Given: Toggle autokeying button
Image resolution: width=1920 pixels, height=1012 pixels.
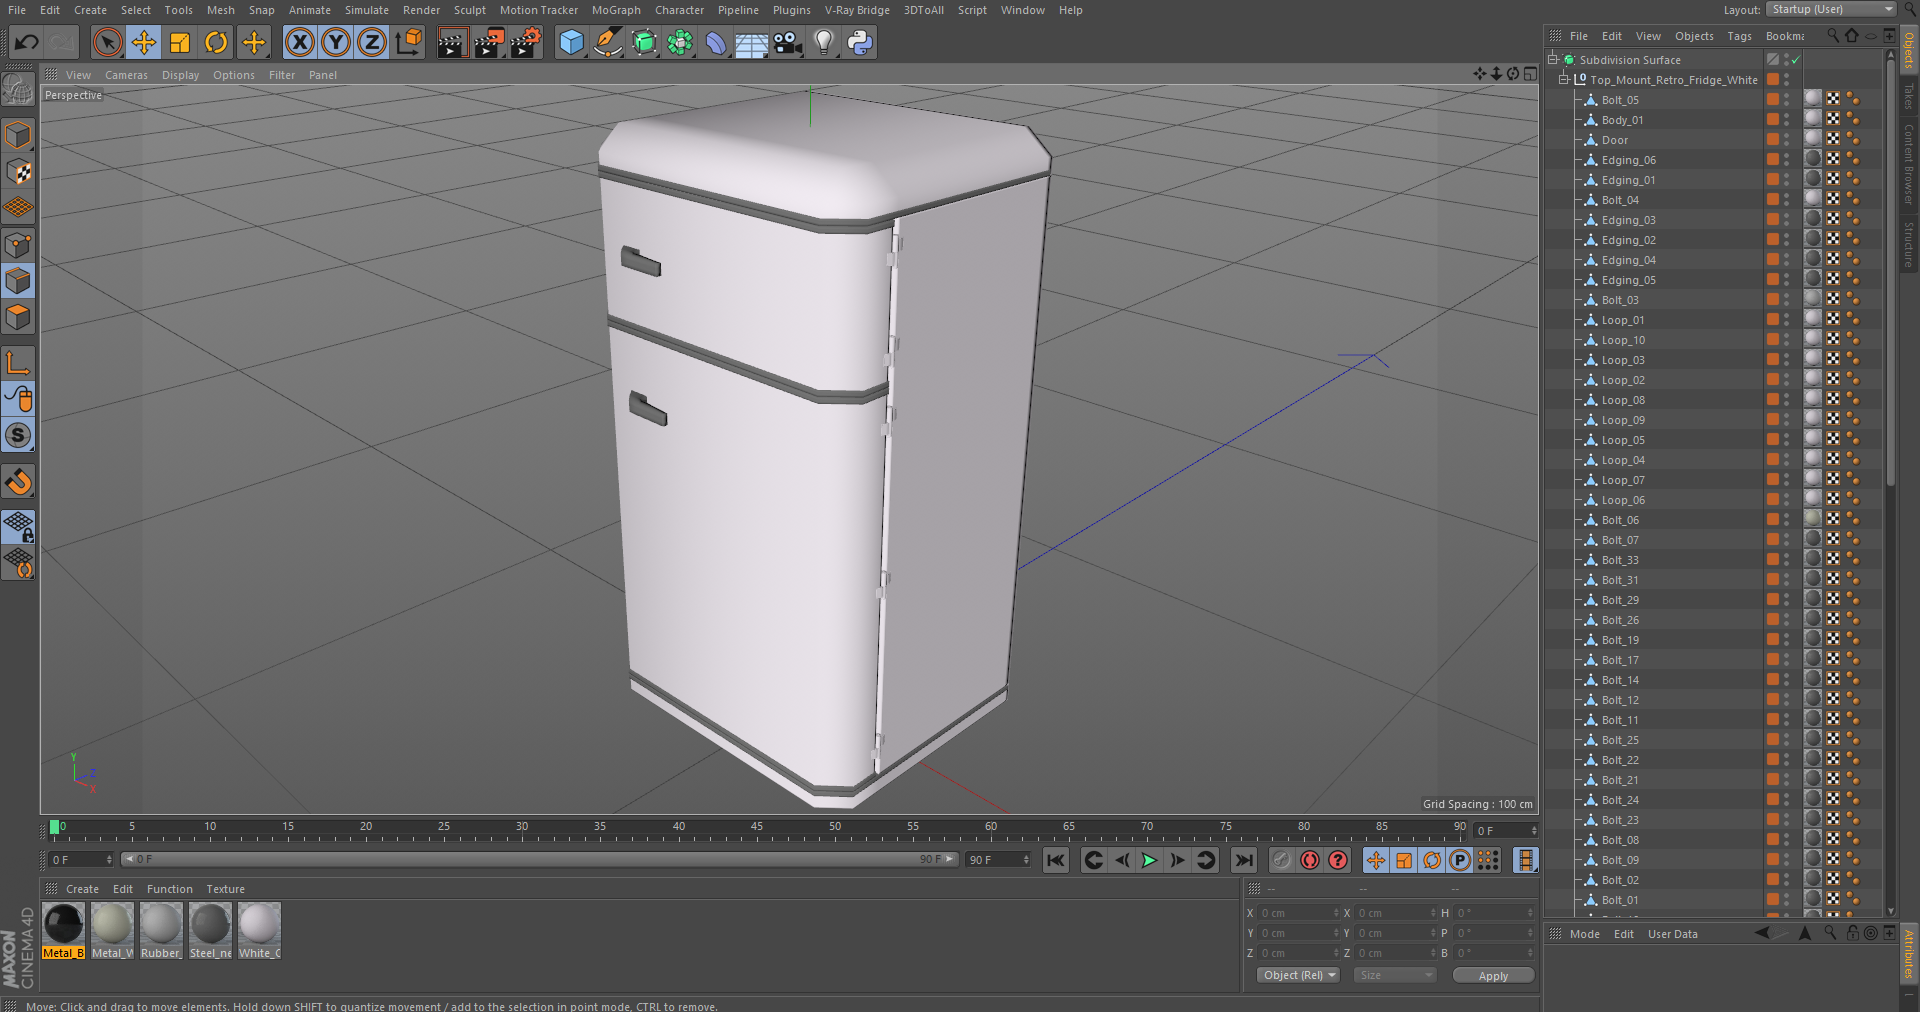Looking at the screenshot, I should point(1310,860).
